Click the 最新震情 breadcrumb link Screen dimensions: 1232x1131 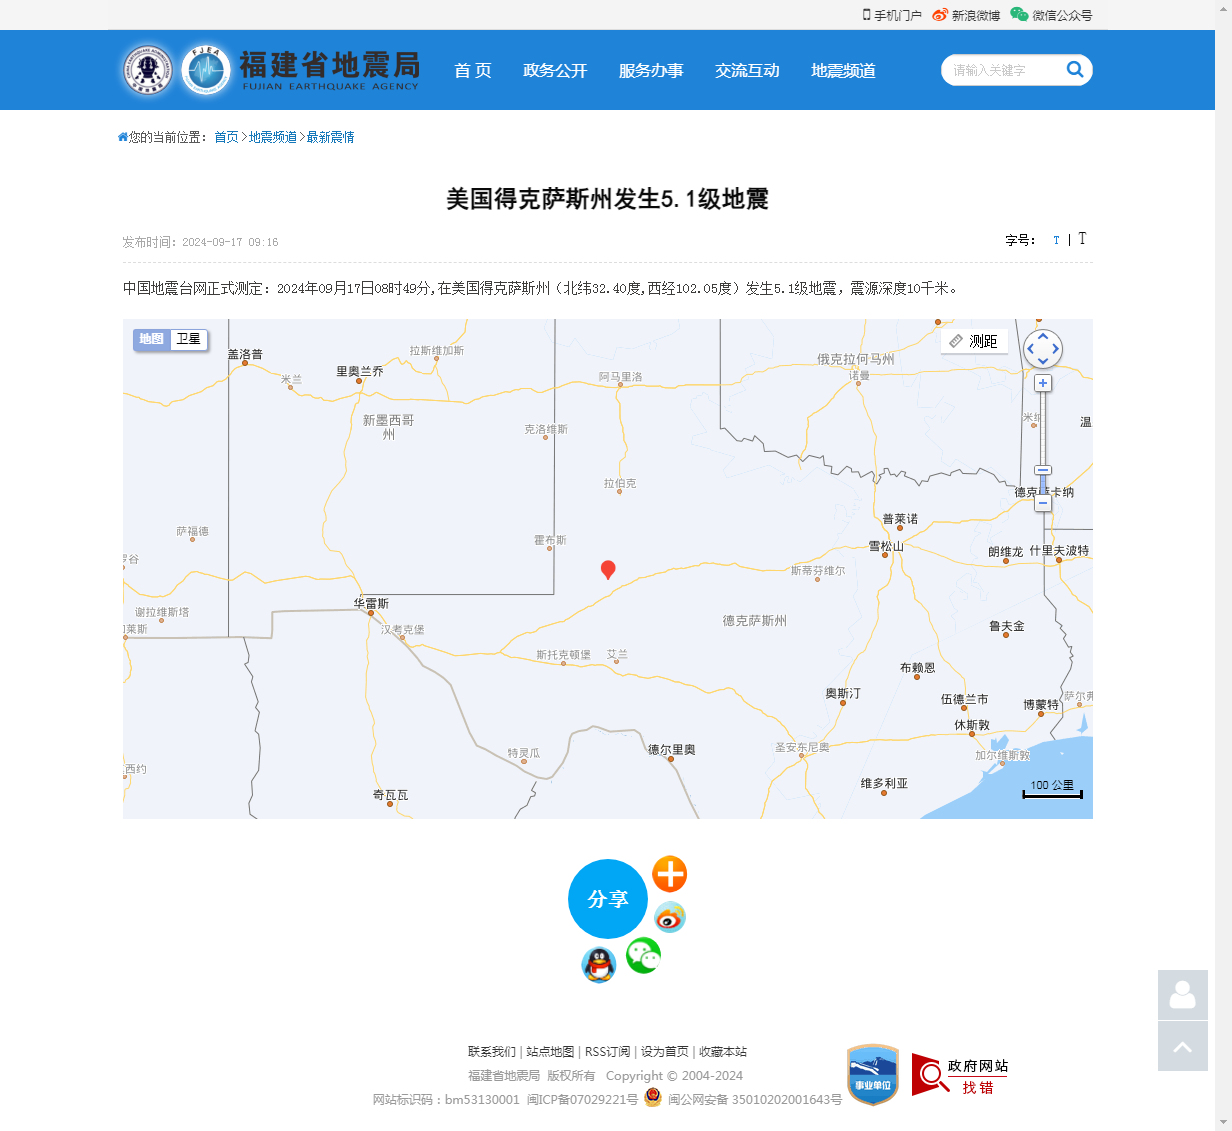coord(330,137)
